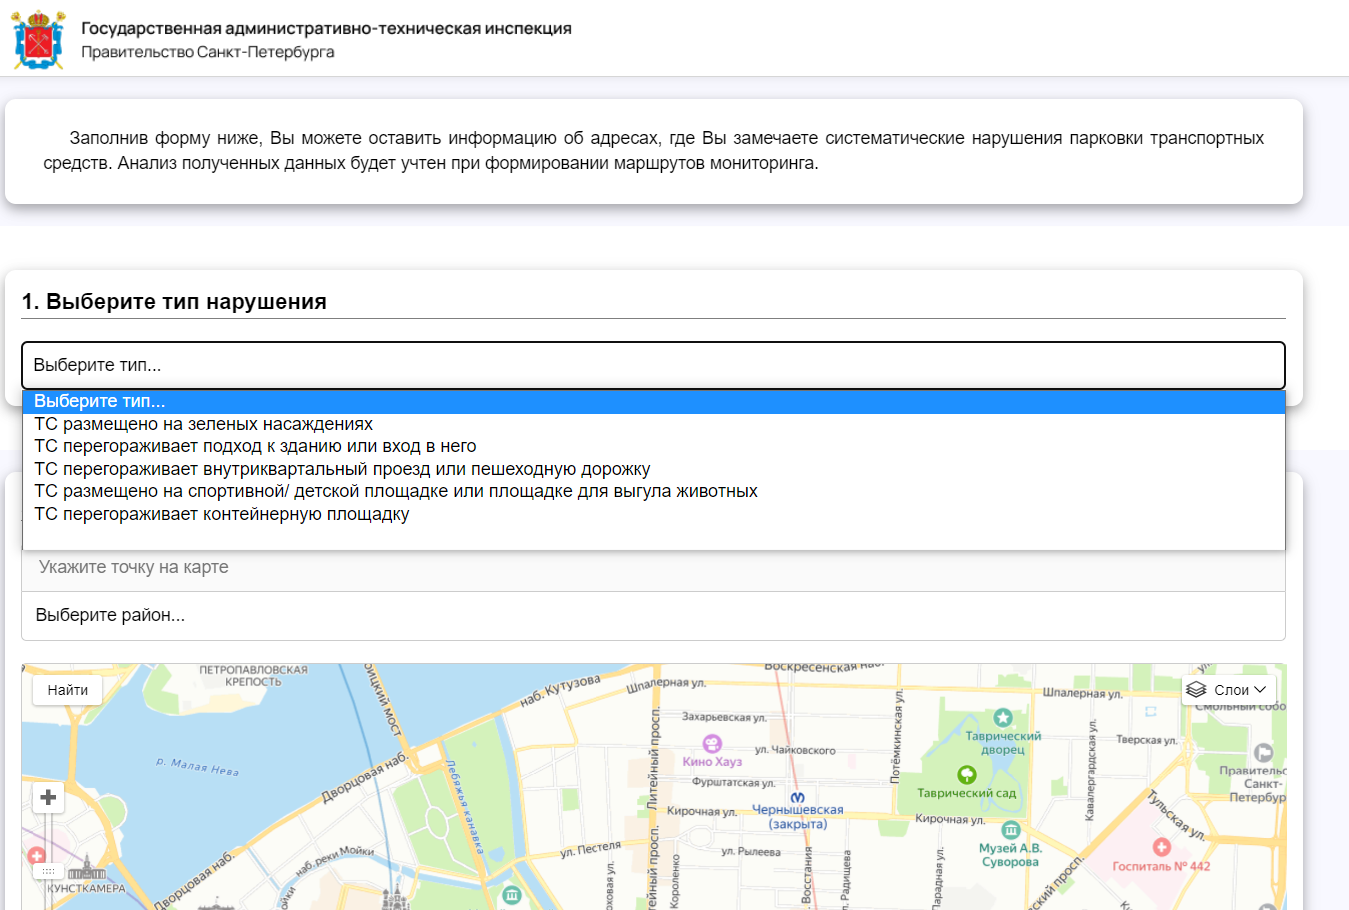Click the Таврический дворец star marker
The width and height of the screenshot is (1349, 910).
point(1003,717)
